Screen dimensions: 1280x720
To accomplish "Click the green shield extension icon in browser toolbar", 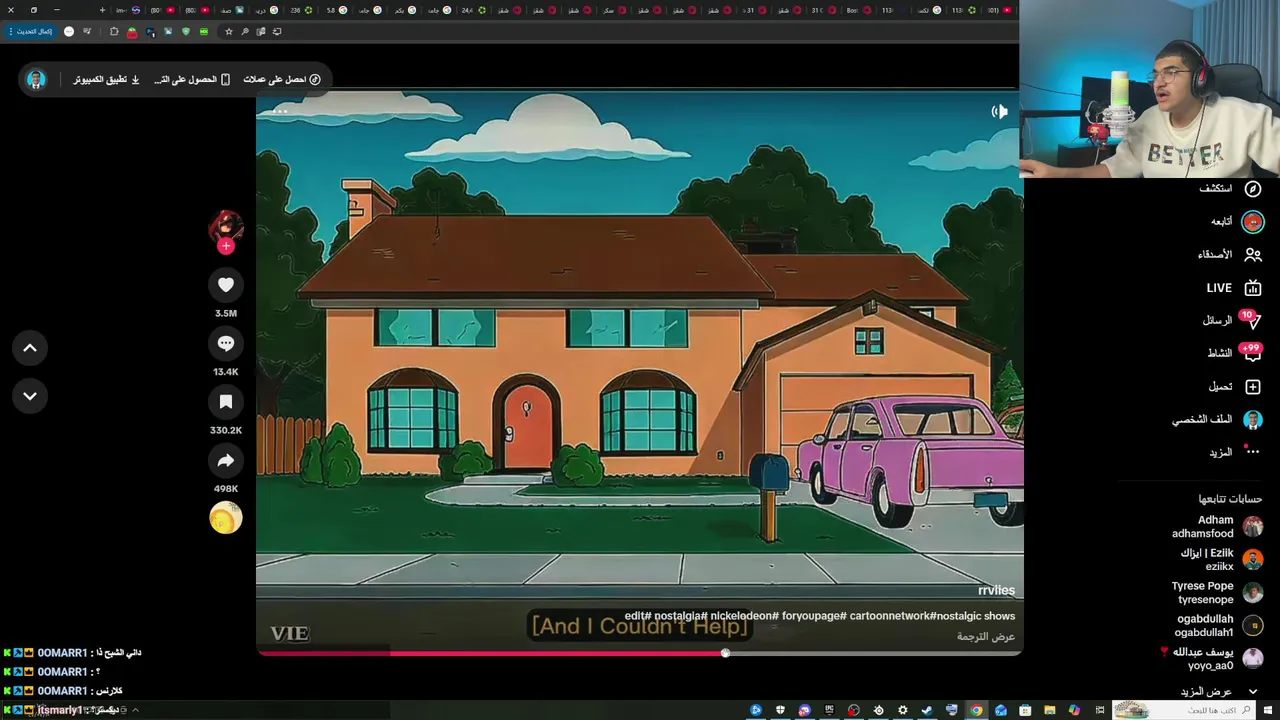I will click(186, 31).
